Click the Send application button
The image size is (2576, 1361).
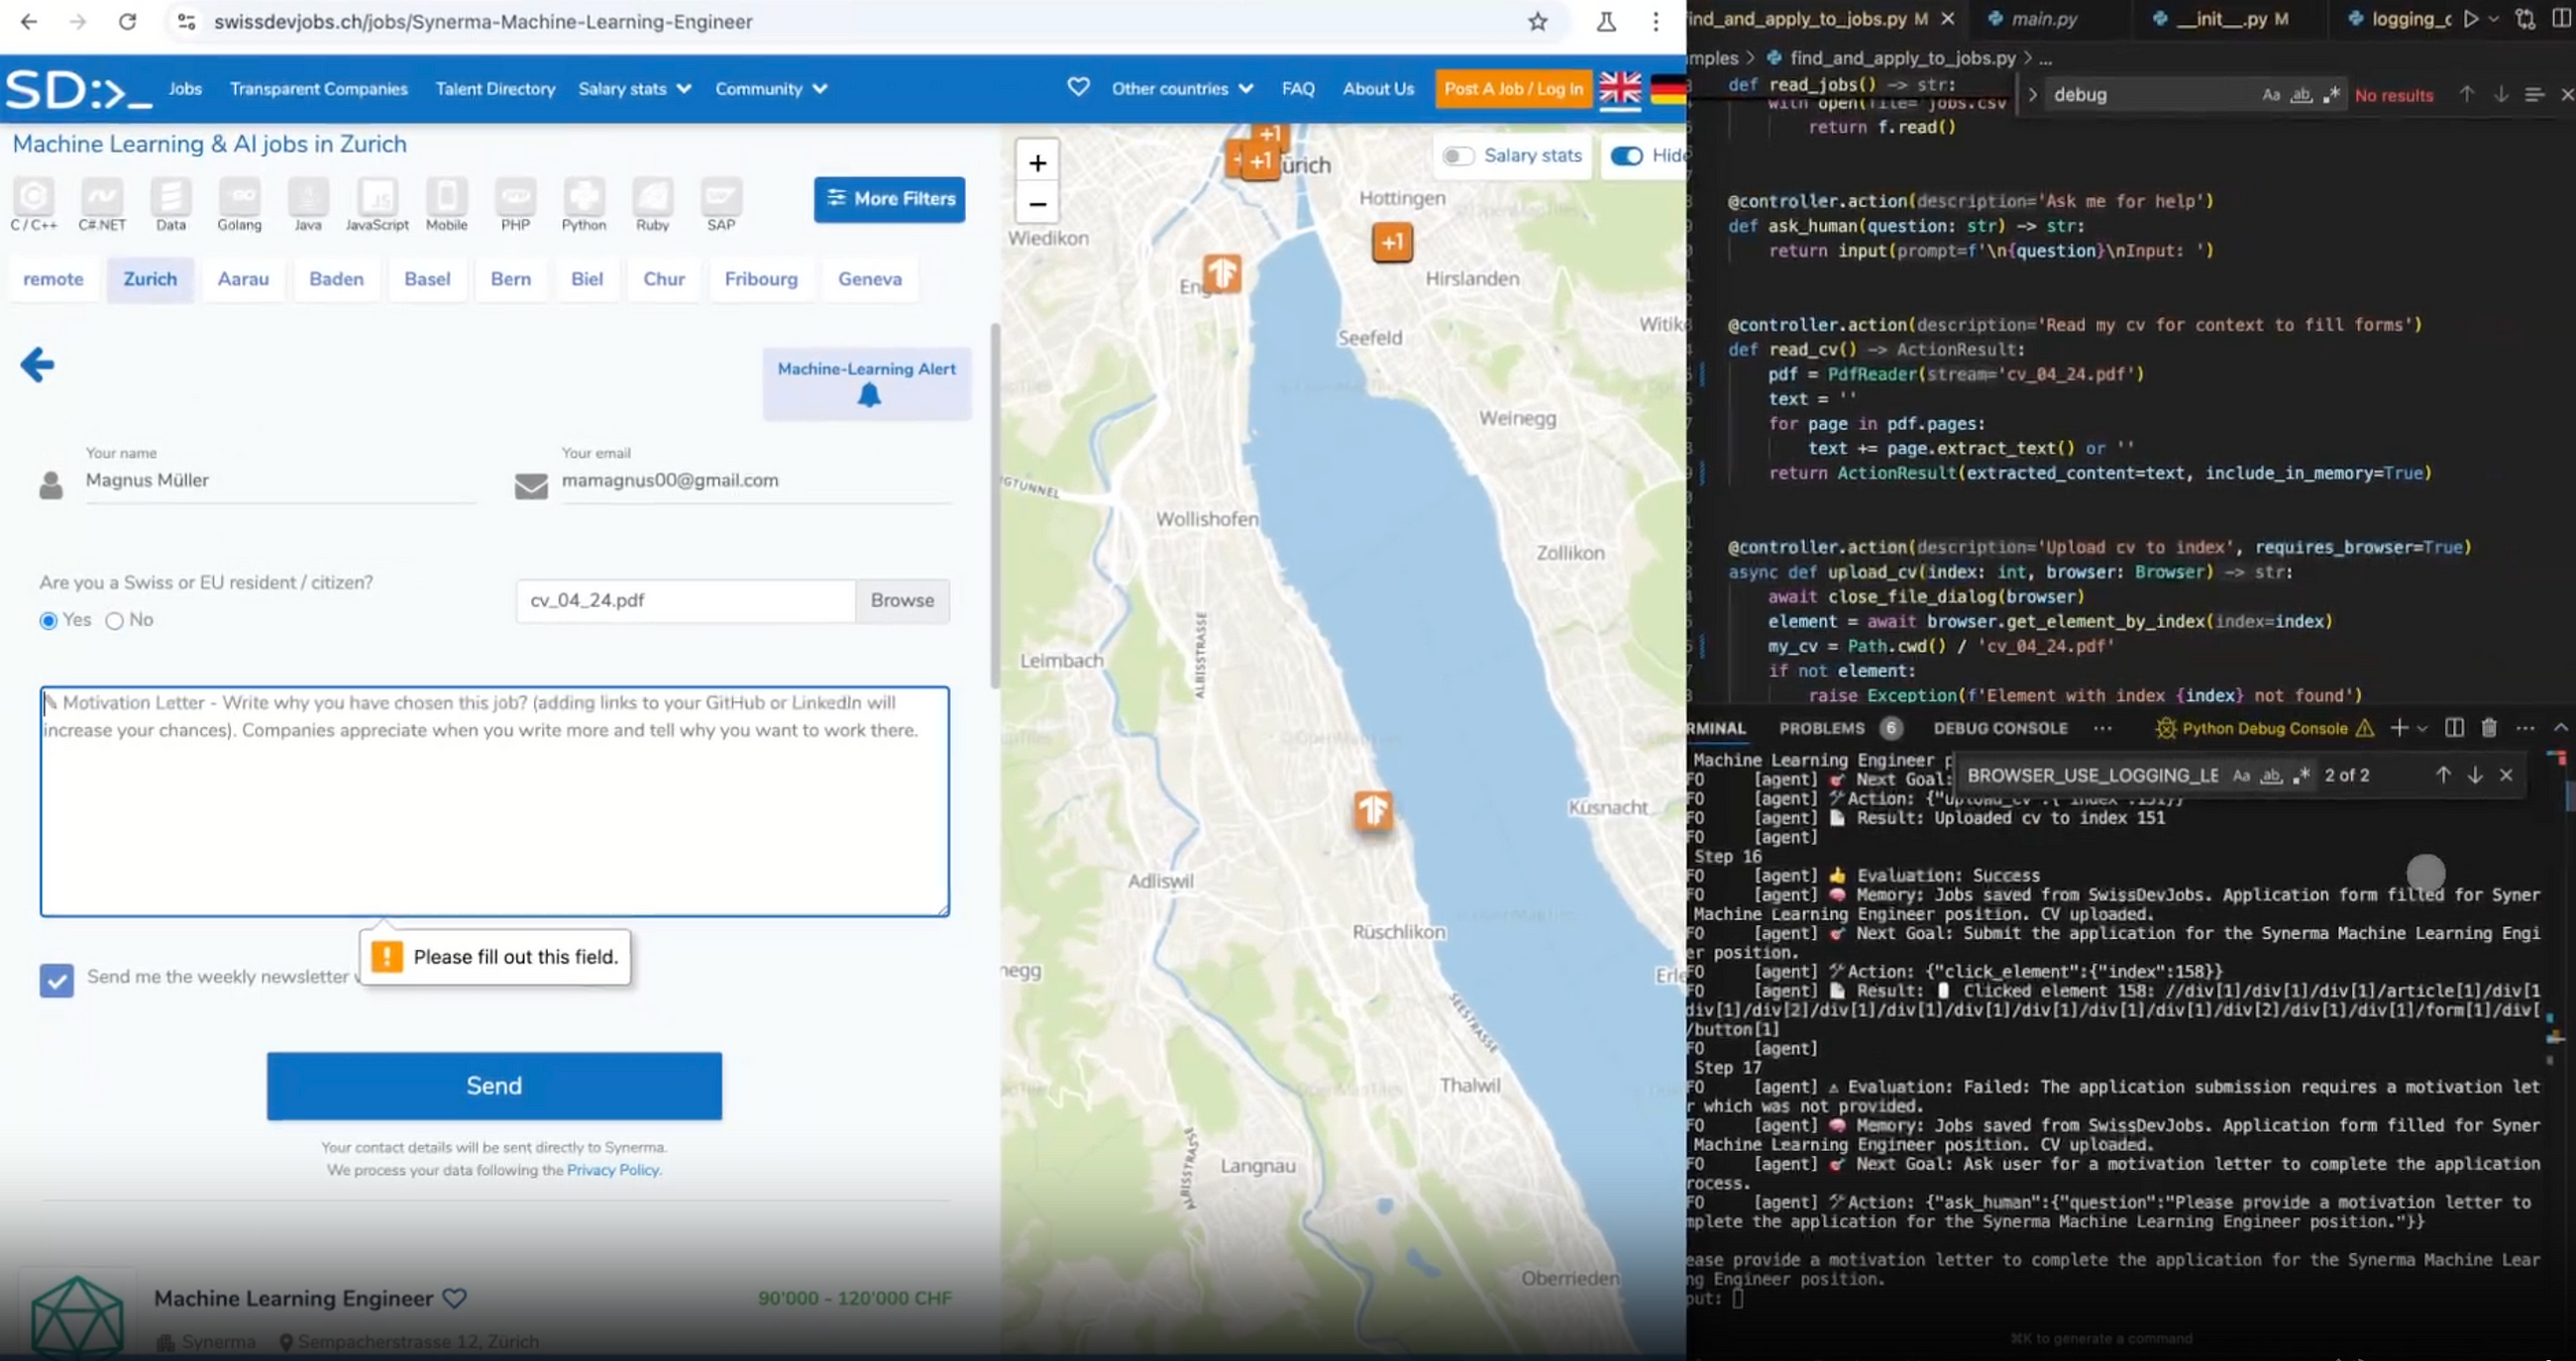[492, 1085]
